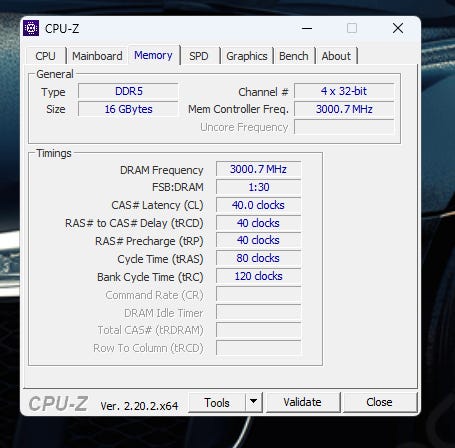Select the Memory tab
Screen dimensions: 455x448
(x=153, y=55)
